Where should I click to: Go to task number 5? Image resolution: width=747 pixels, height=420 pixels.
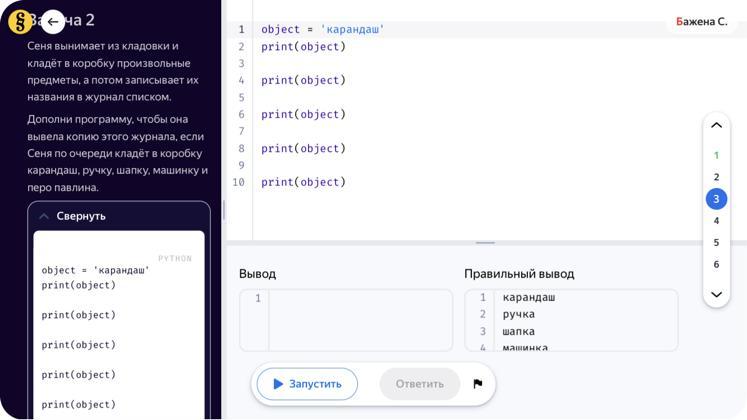click(716, 243)
